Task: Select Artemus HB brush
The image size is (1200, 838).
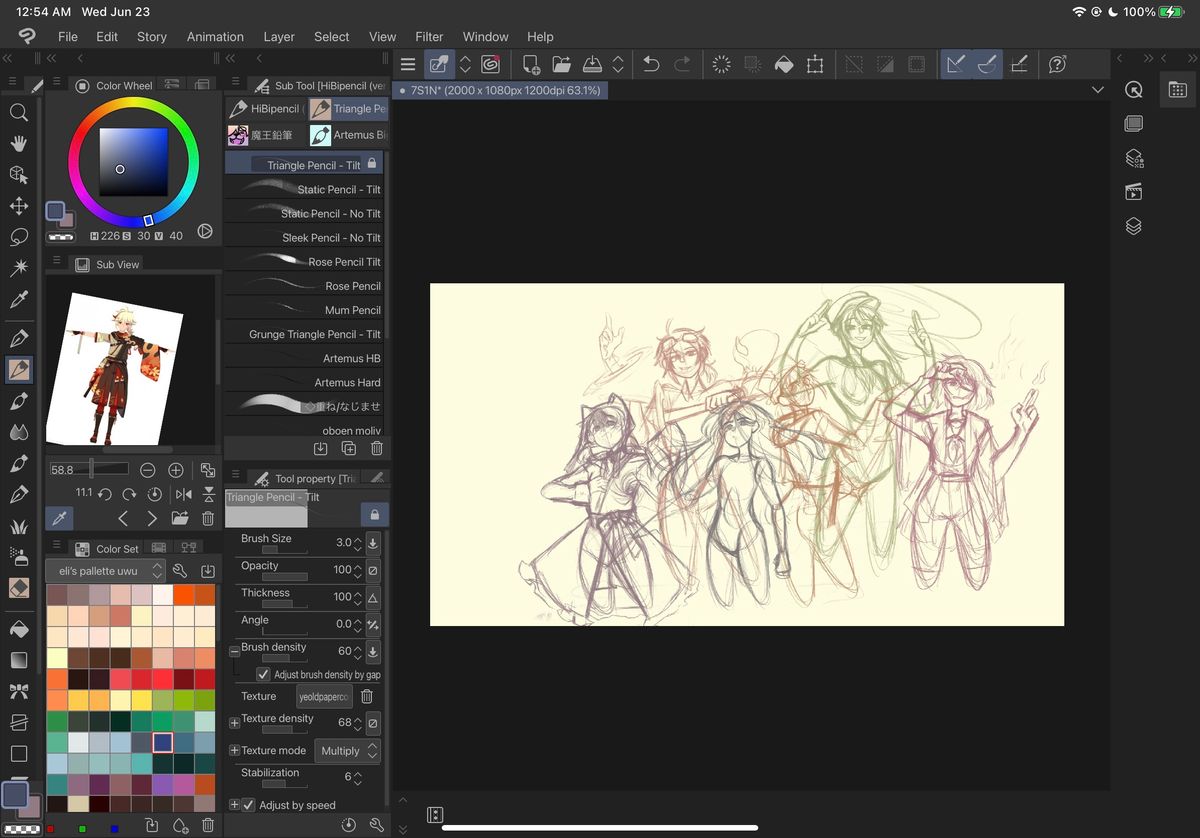Action: pos(304,358)
